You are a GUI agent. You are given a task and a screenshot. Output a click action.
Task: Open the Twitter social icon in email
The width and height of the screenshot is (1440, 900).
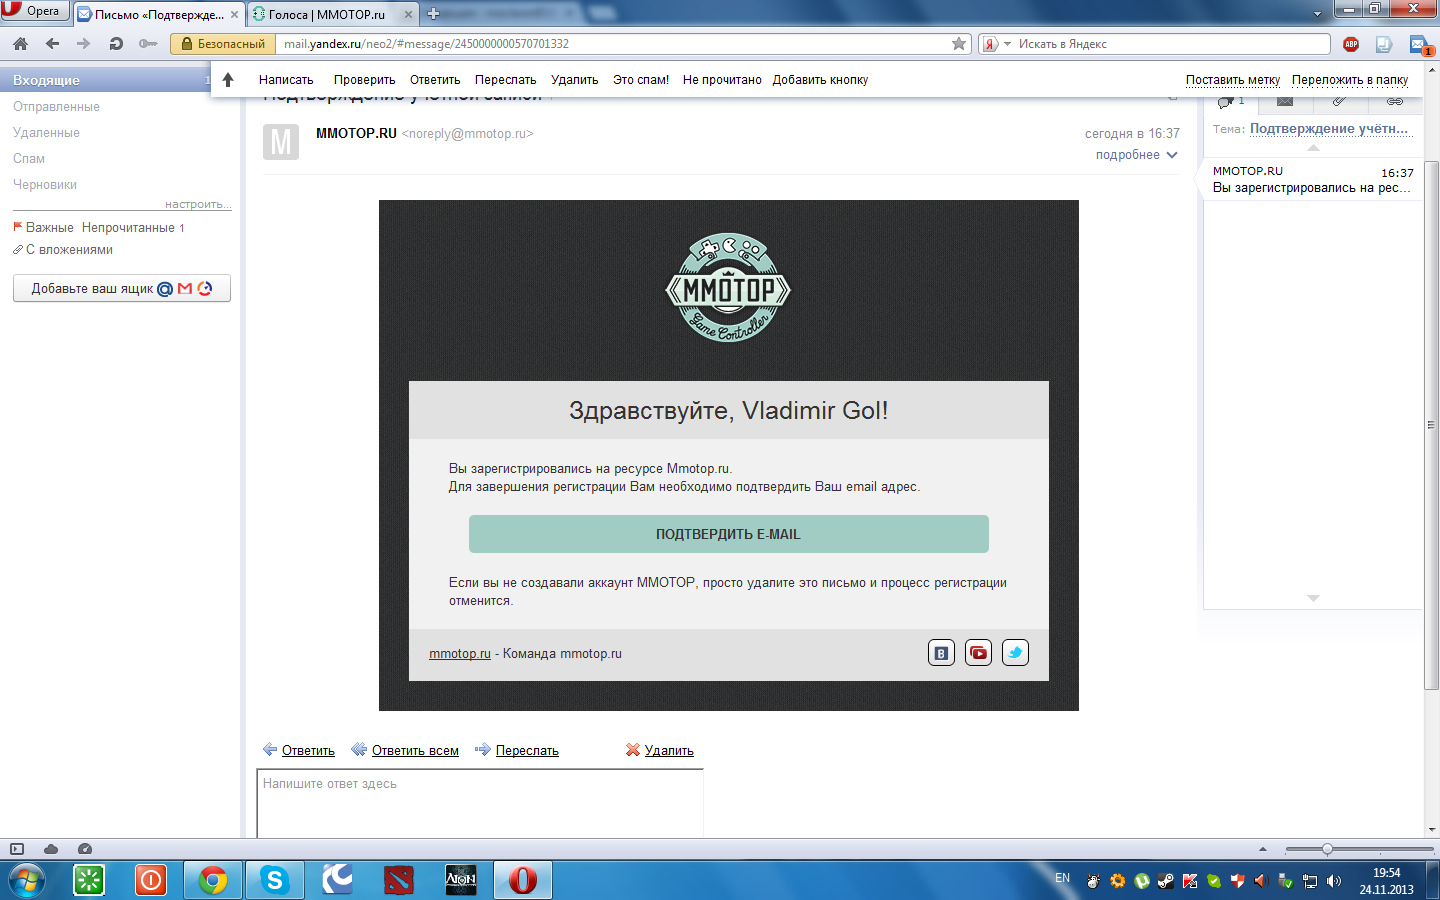1015,653
